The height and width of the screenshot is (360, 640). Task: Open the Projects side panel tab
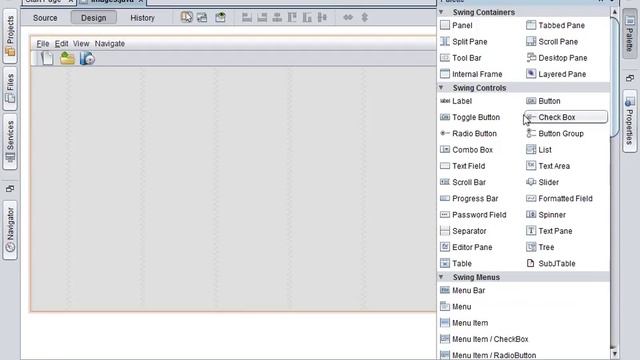10,36
